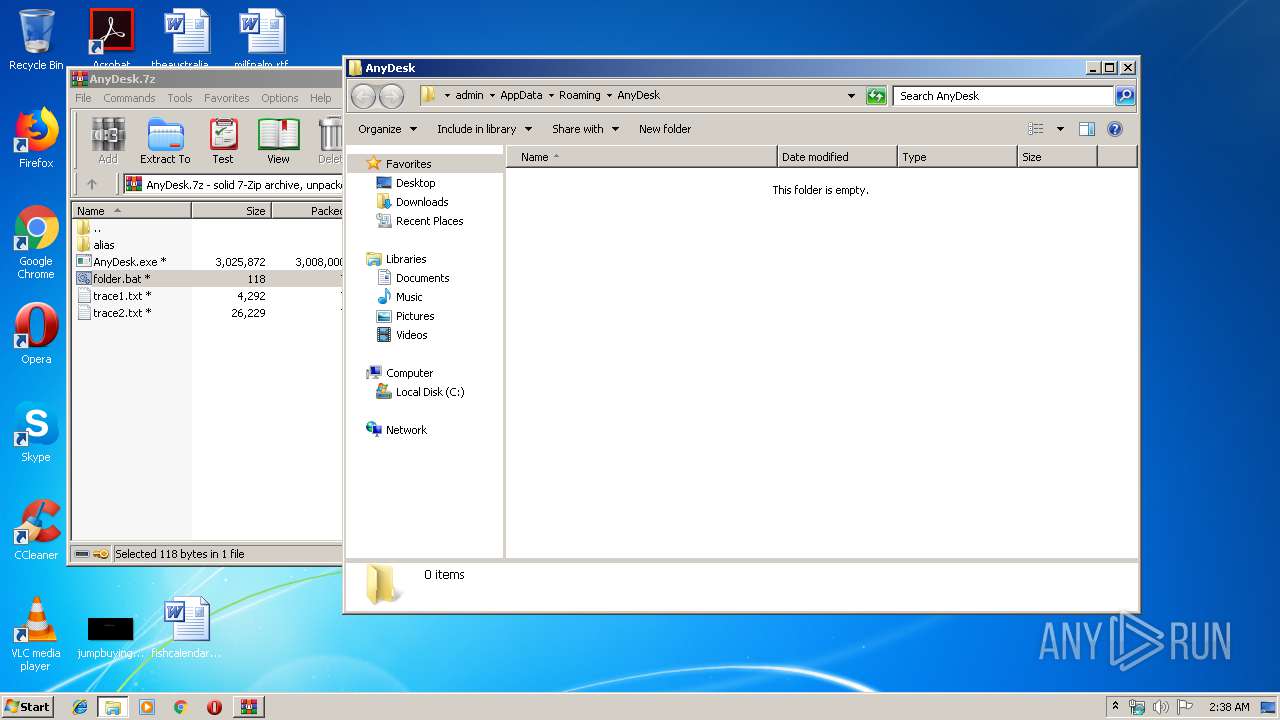1280x720 pixels.
Task: Select the alias folder in the archive
Action: [104, 244]
